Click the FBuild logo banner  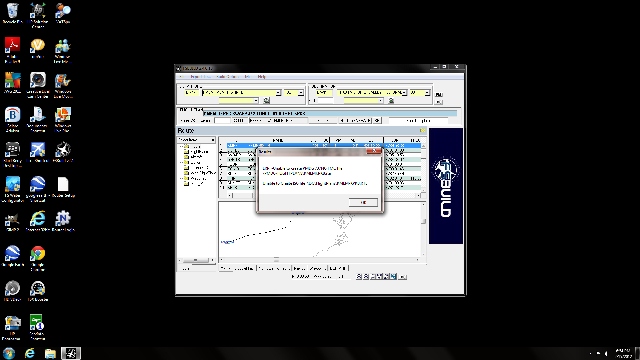pos(446,186)
